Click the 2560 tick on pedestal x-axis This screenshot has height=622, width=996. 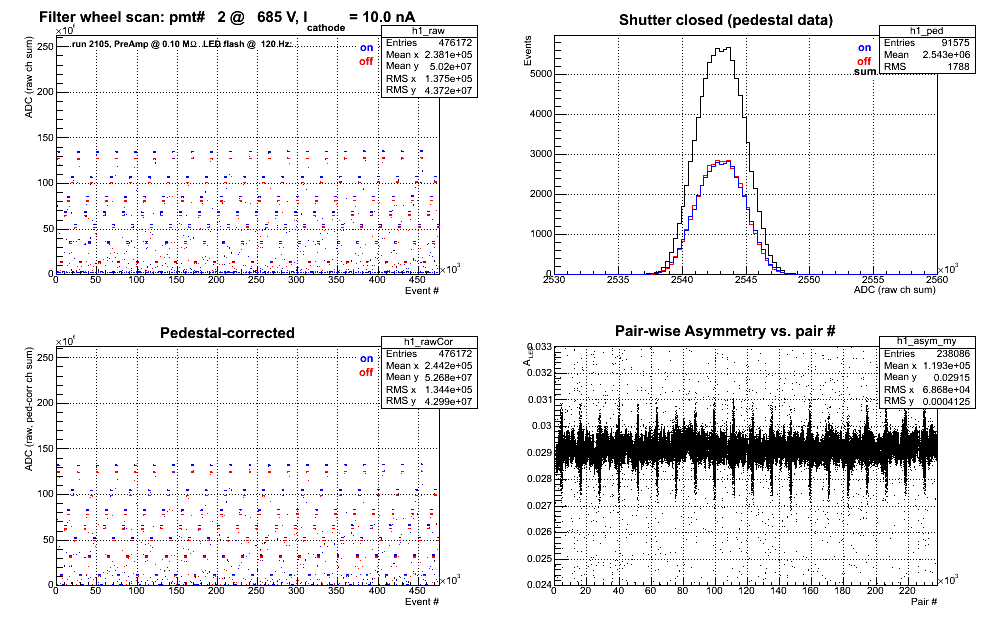coord(937,280)
